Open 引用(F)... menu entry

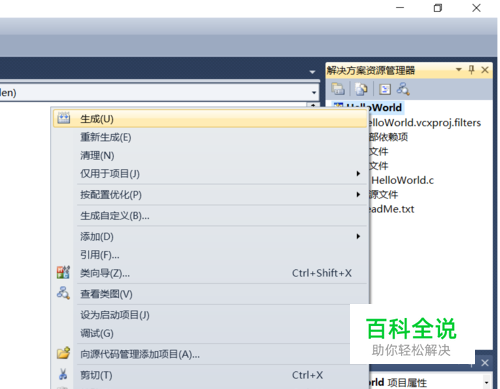(210, 255)
